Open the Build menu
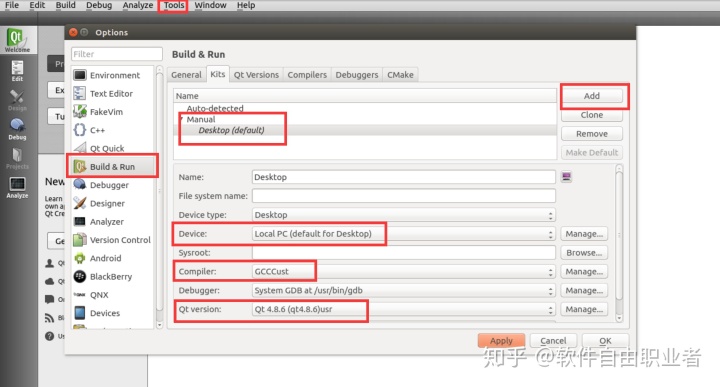 pyautogui.click(x=66, y=5)
